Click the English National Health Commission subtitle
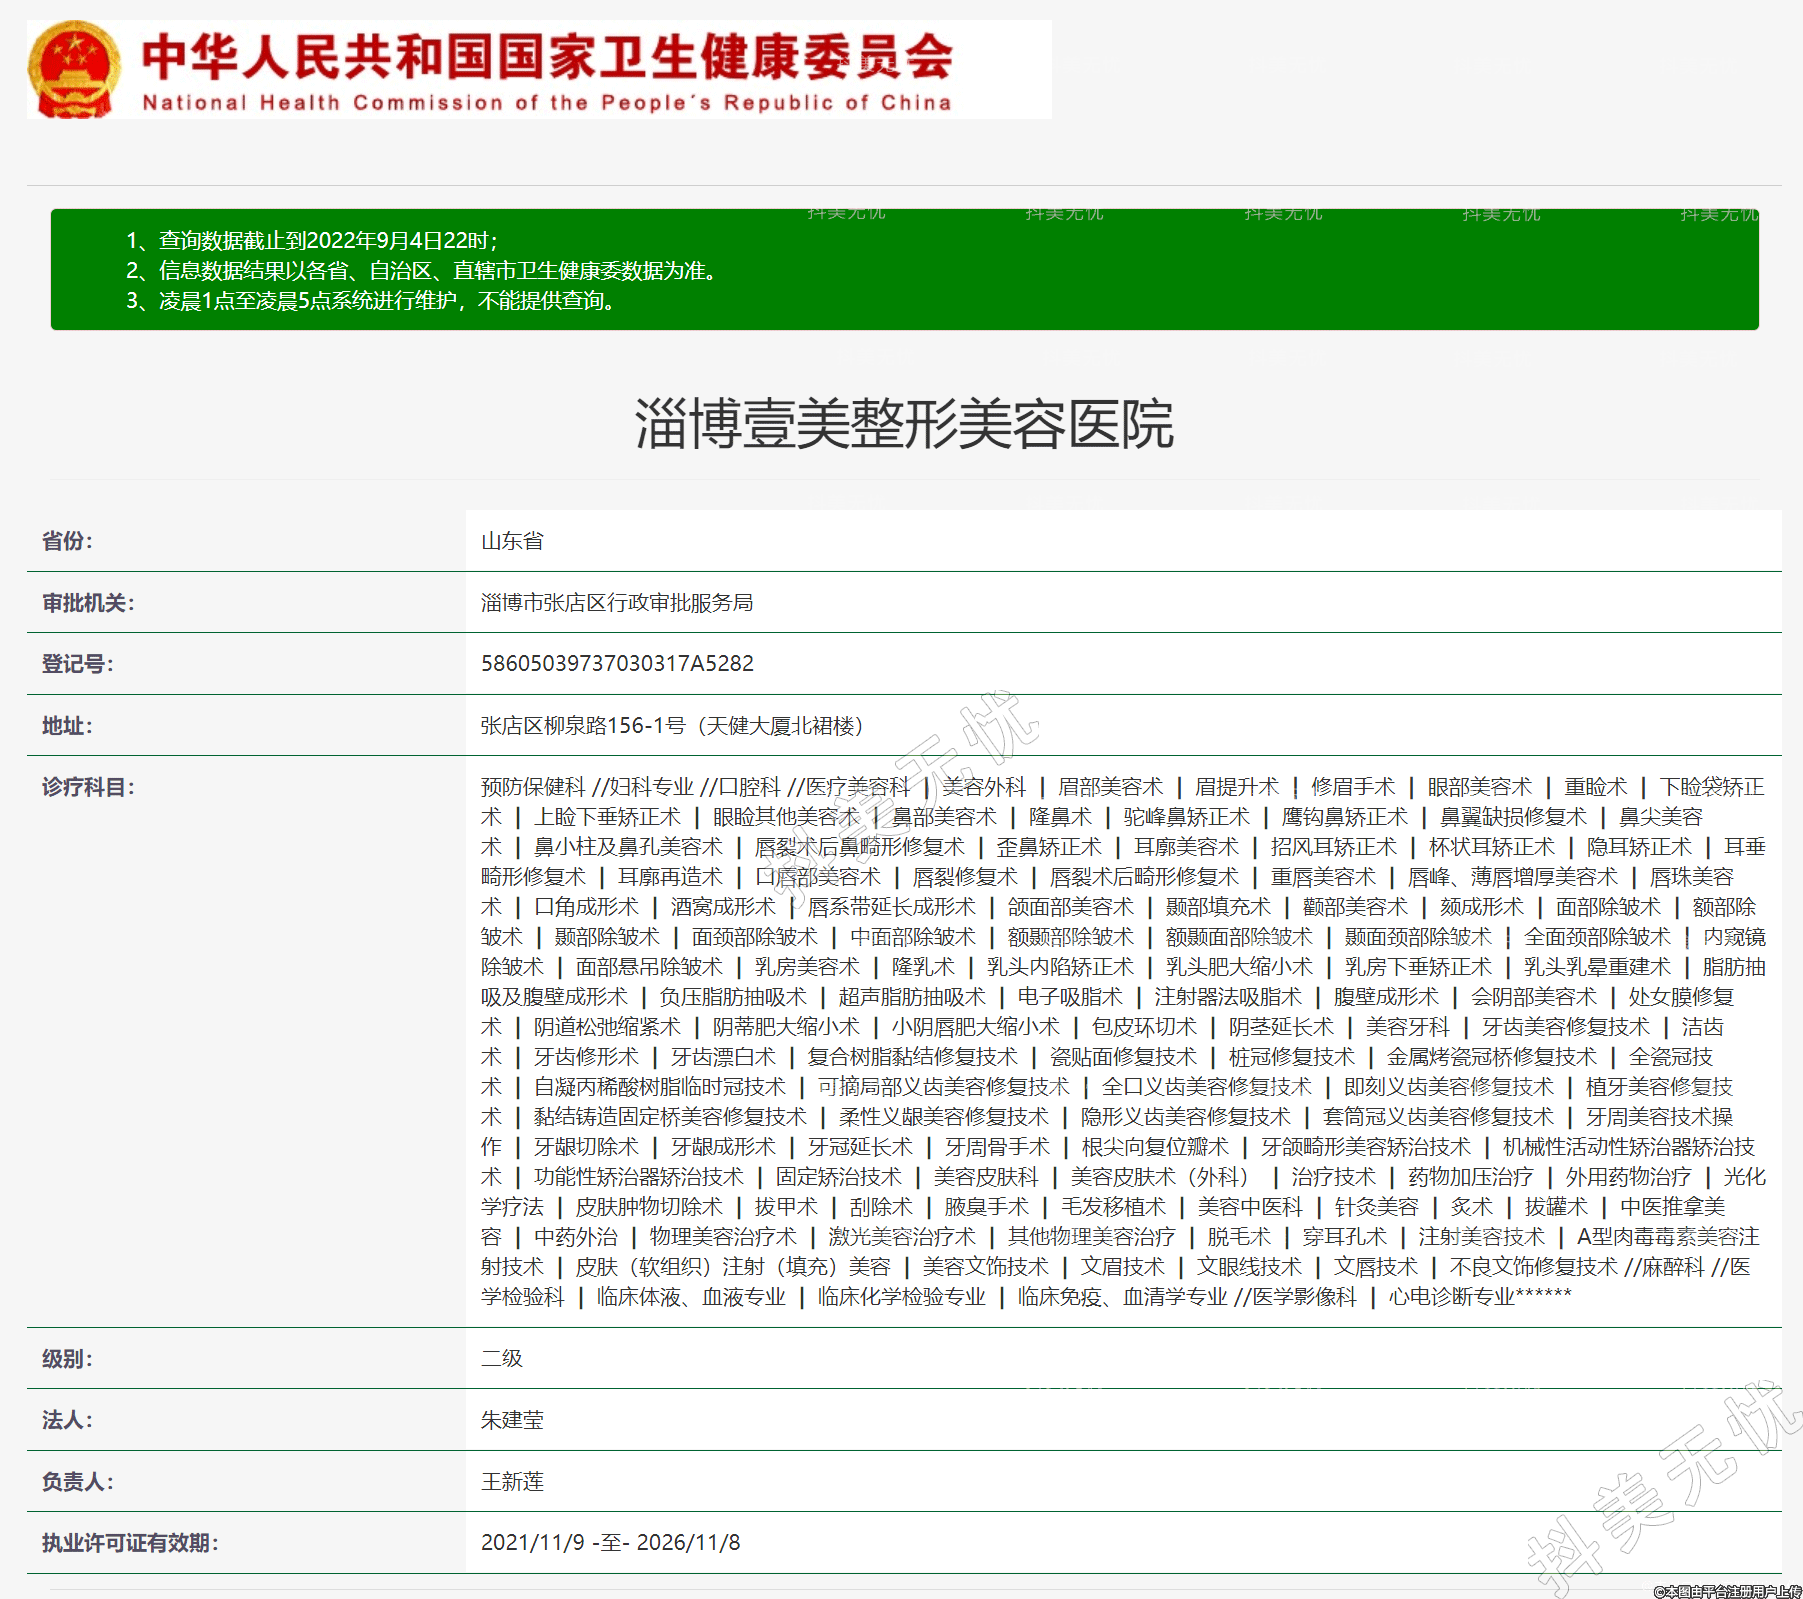1803x1599 pixels. (x=546, y=103)
